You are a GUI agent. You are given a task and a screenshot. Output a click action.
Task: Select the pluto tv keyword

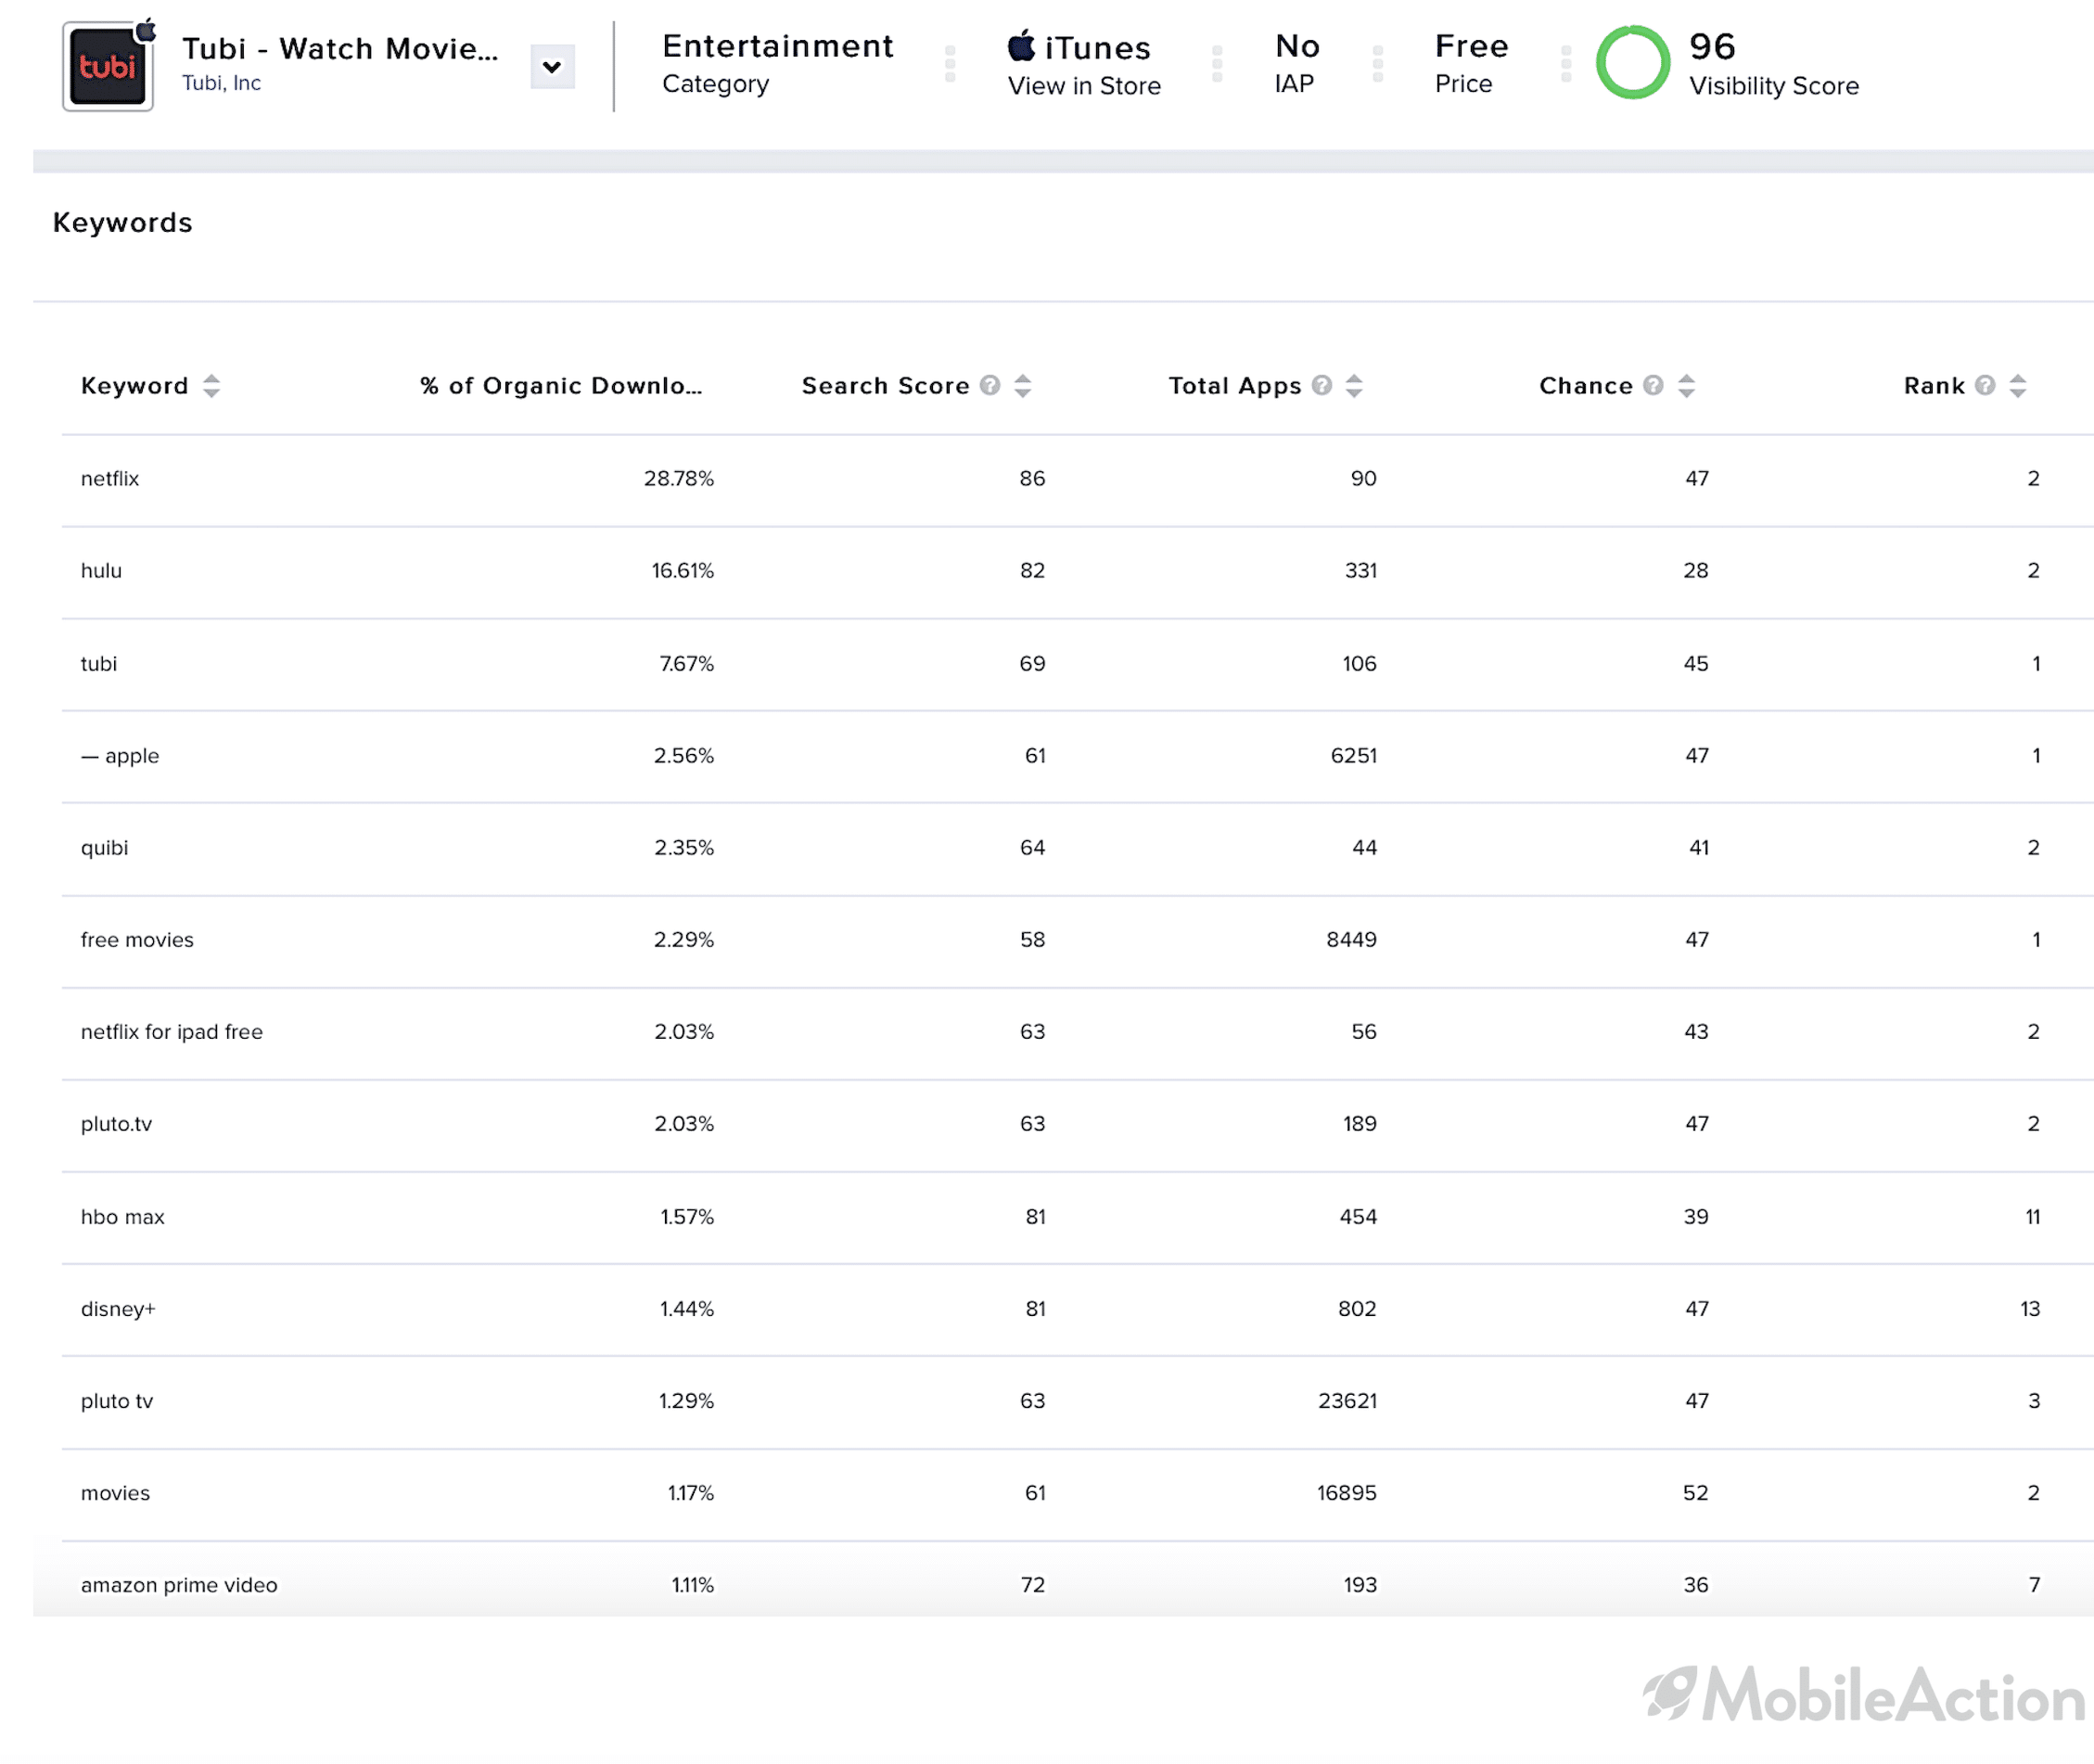point(117,1401)
